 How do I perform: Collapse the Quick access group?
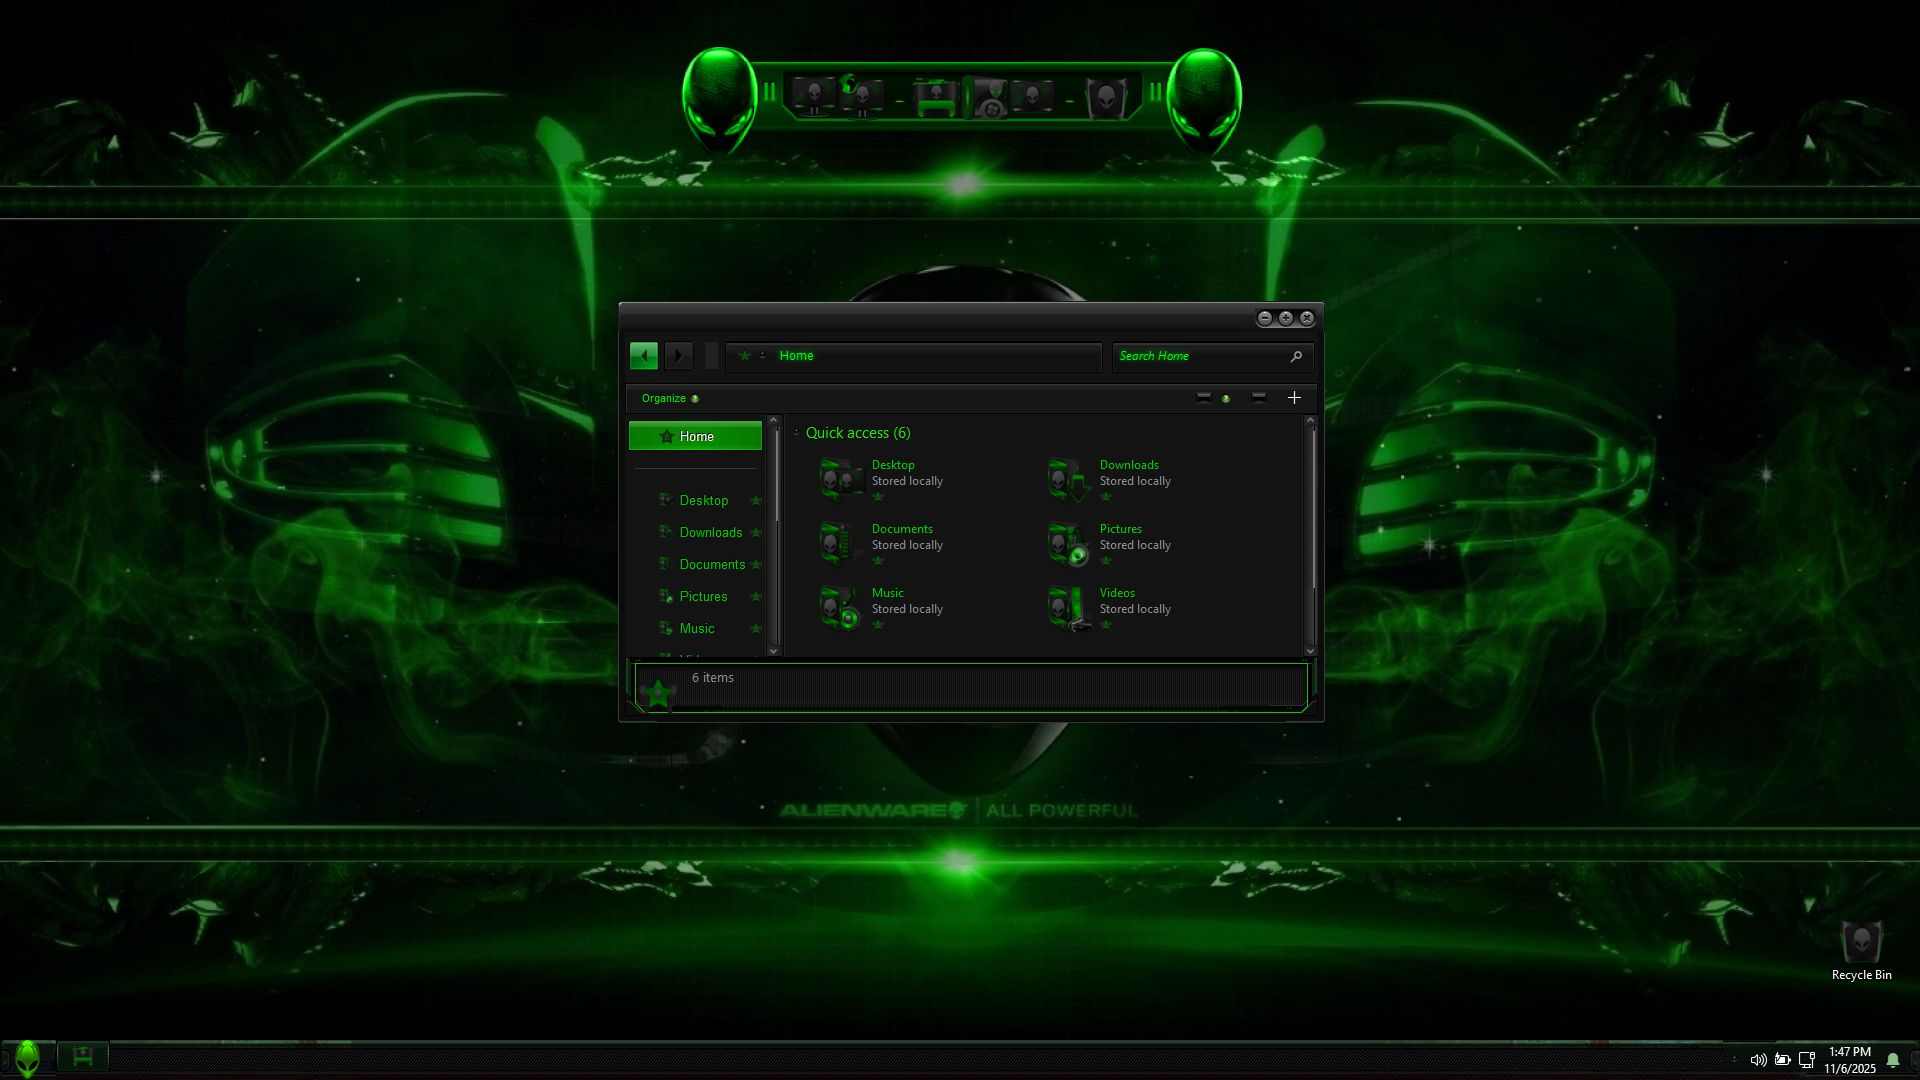tap(796, 433)
